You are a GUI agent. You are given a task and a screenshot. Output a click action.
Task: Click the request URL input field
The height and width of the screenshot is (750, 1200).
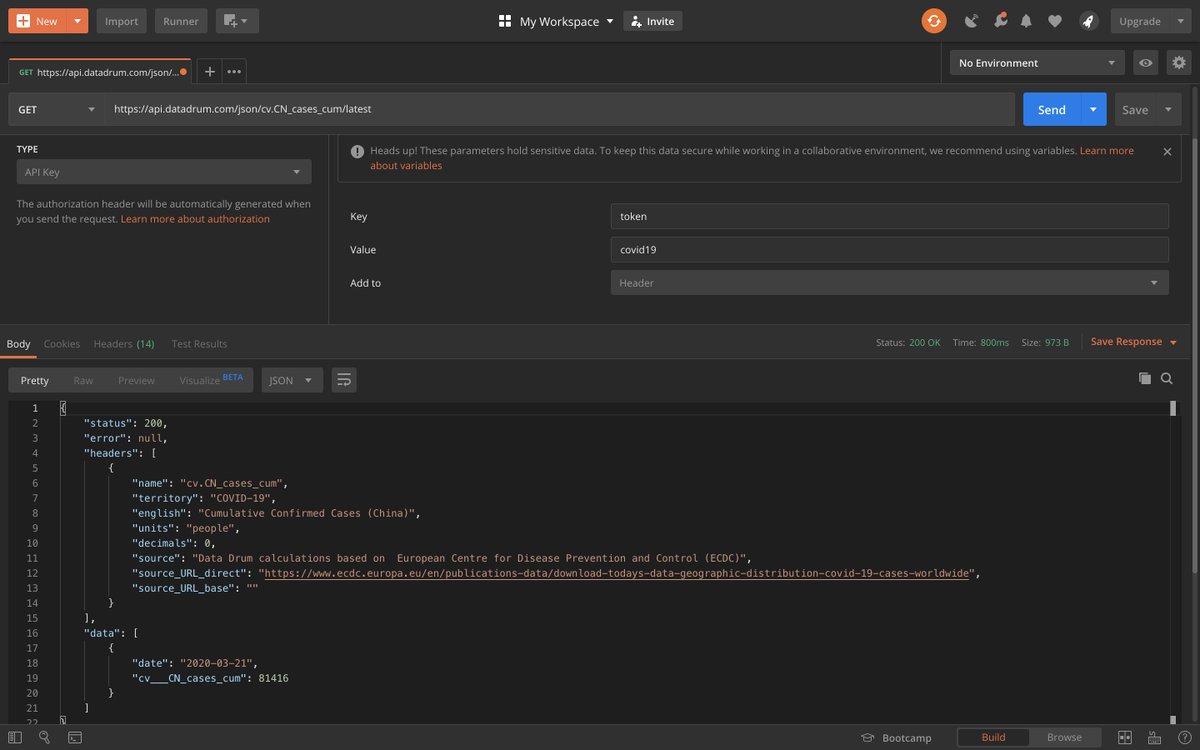(559, 109)
